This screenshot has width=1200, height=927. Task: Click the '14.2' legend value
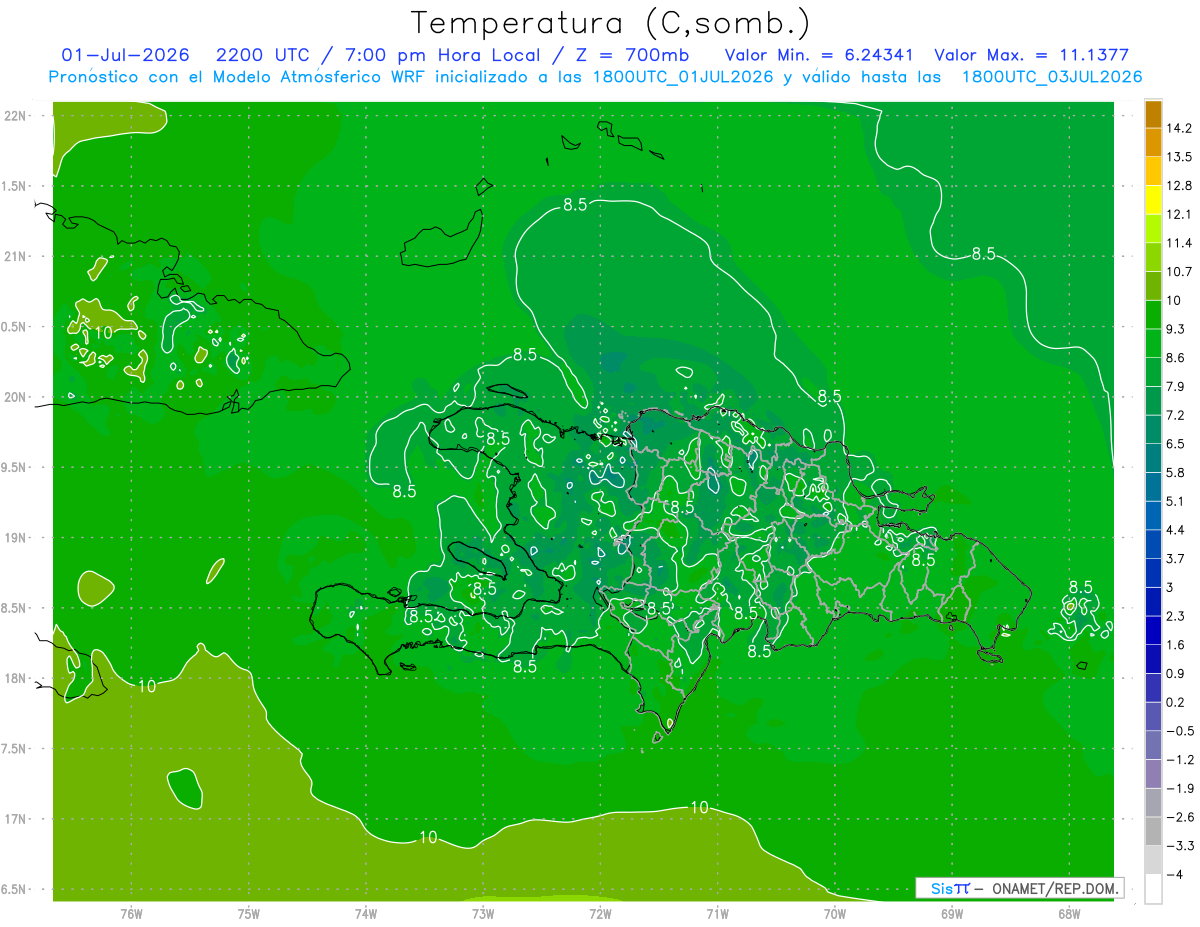[x=1180, y=128]
